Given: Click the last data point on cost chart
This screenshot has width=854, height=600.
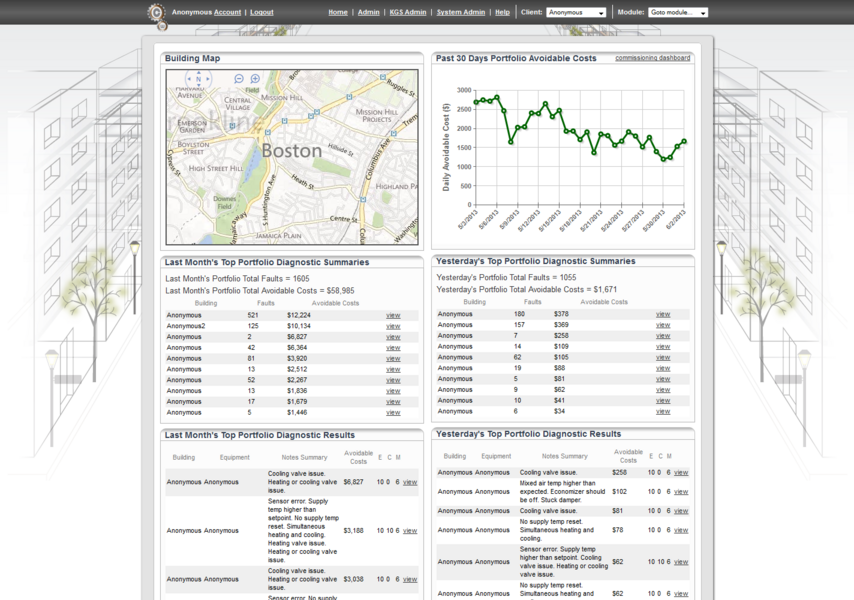Looking at the screenshot, I should click(x=684, y=141).
